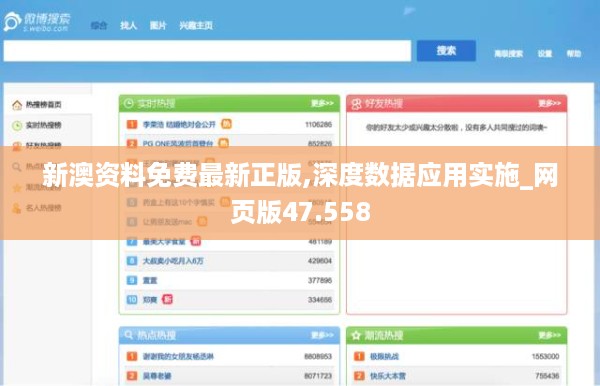Focus the main search input field
This screenshot has width=600, height=386.
click(207, 50)
